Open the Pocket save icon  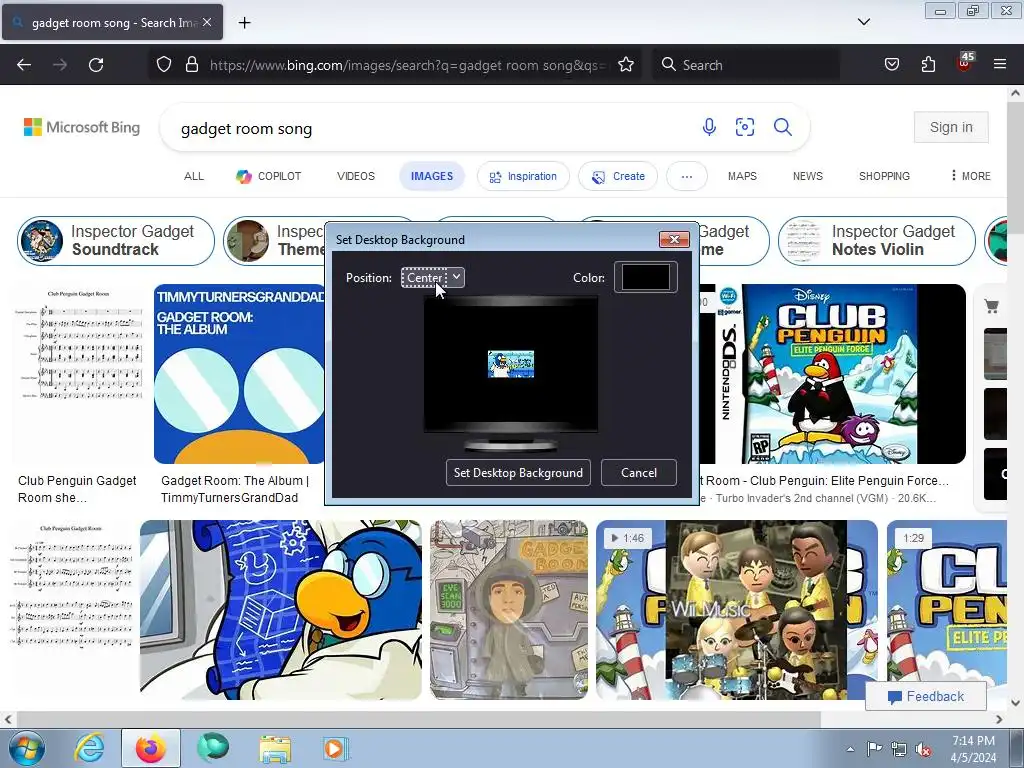click(x=891, y=64)
